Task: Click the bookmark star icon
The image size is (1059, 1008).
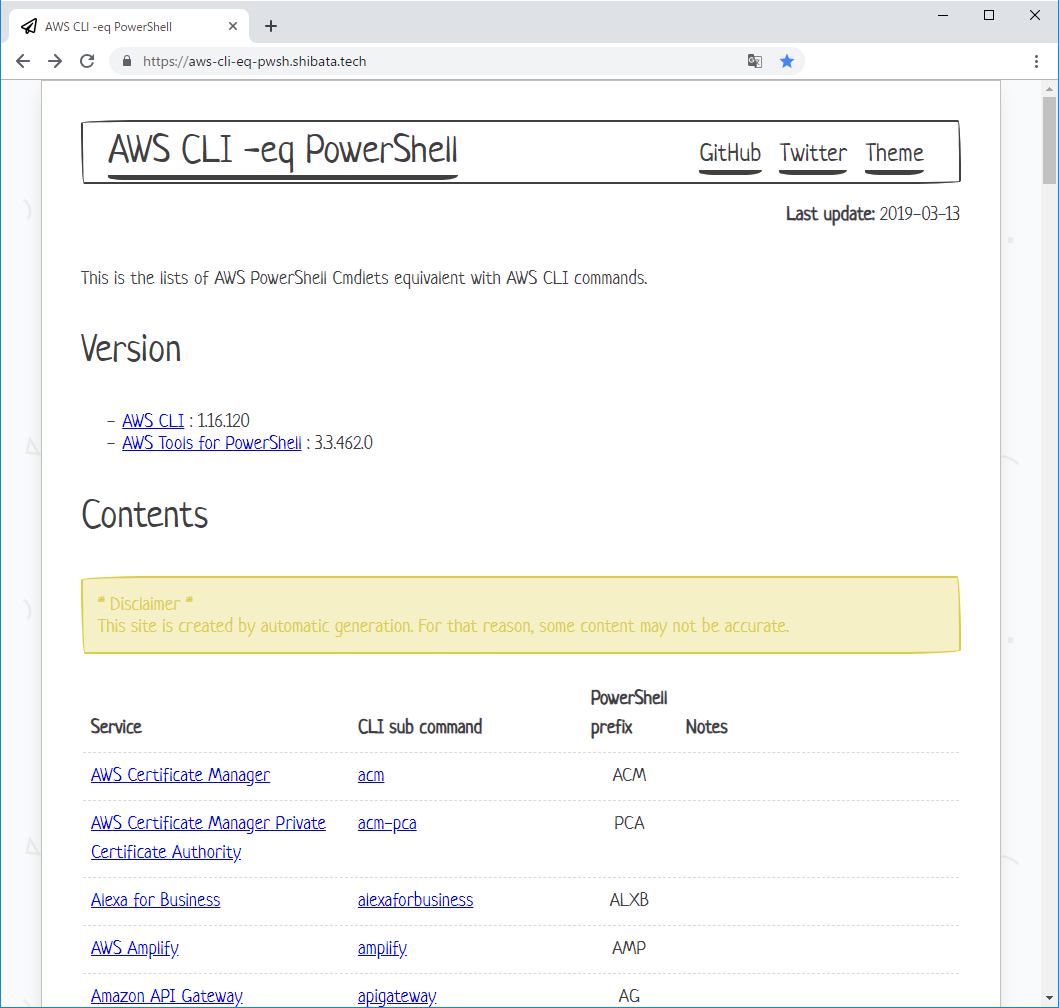Action: [788, 61]
